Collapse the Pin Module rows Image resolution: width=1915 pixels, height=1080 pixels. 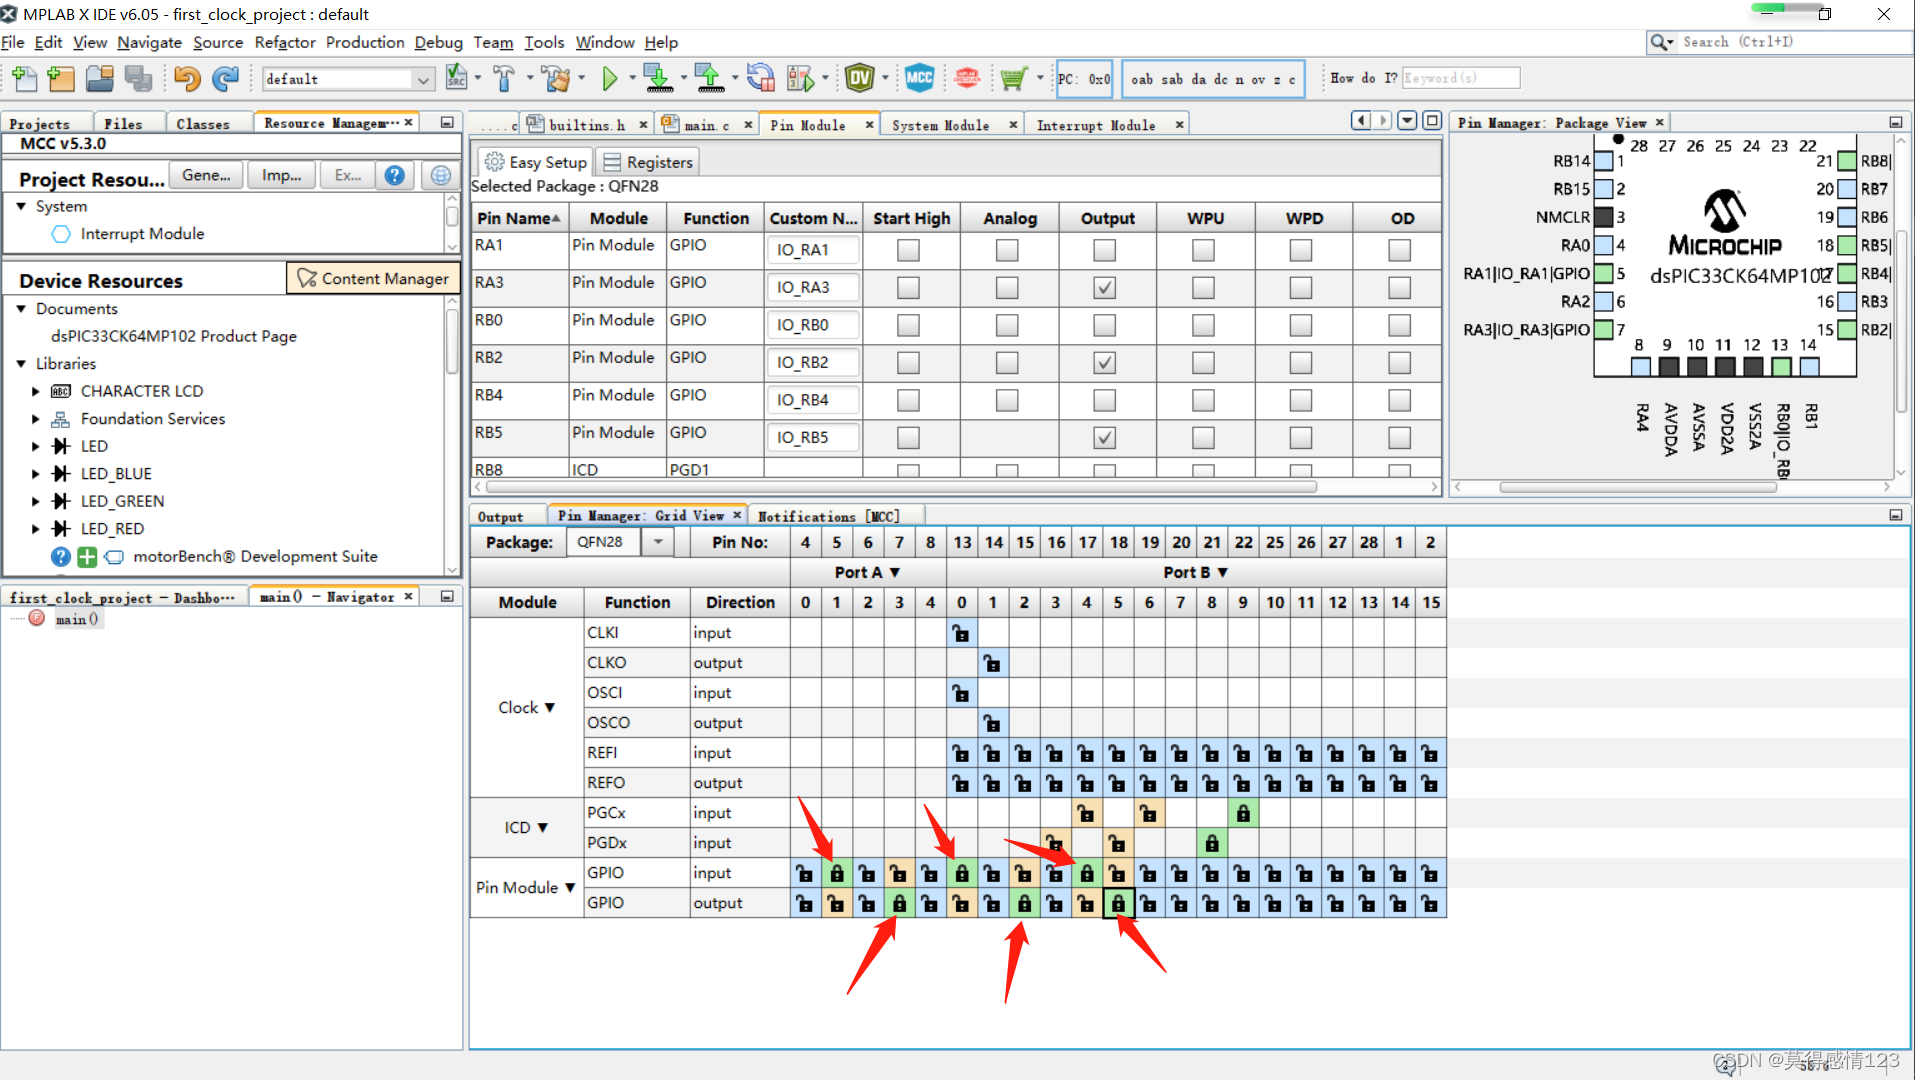[570, 888]
